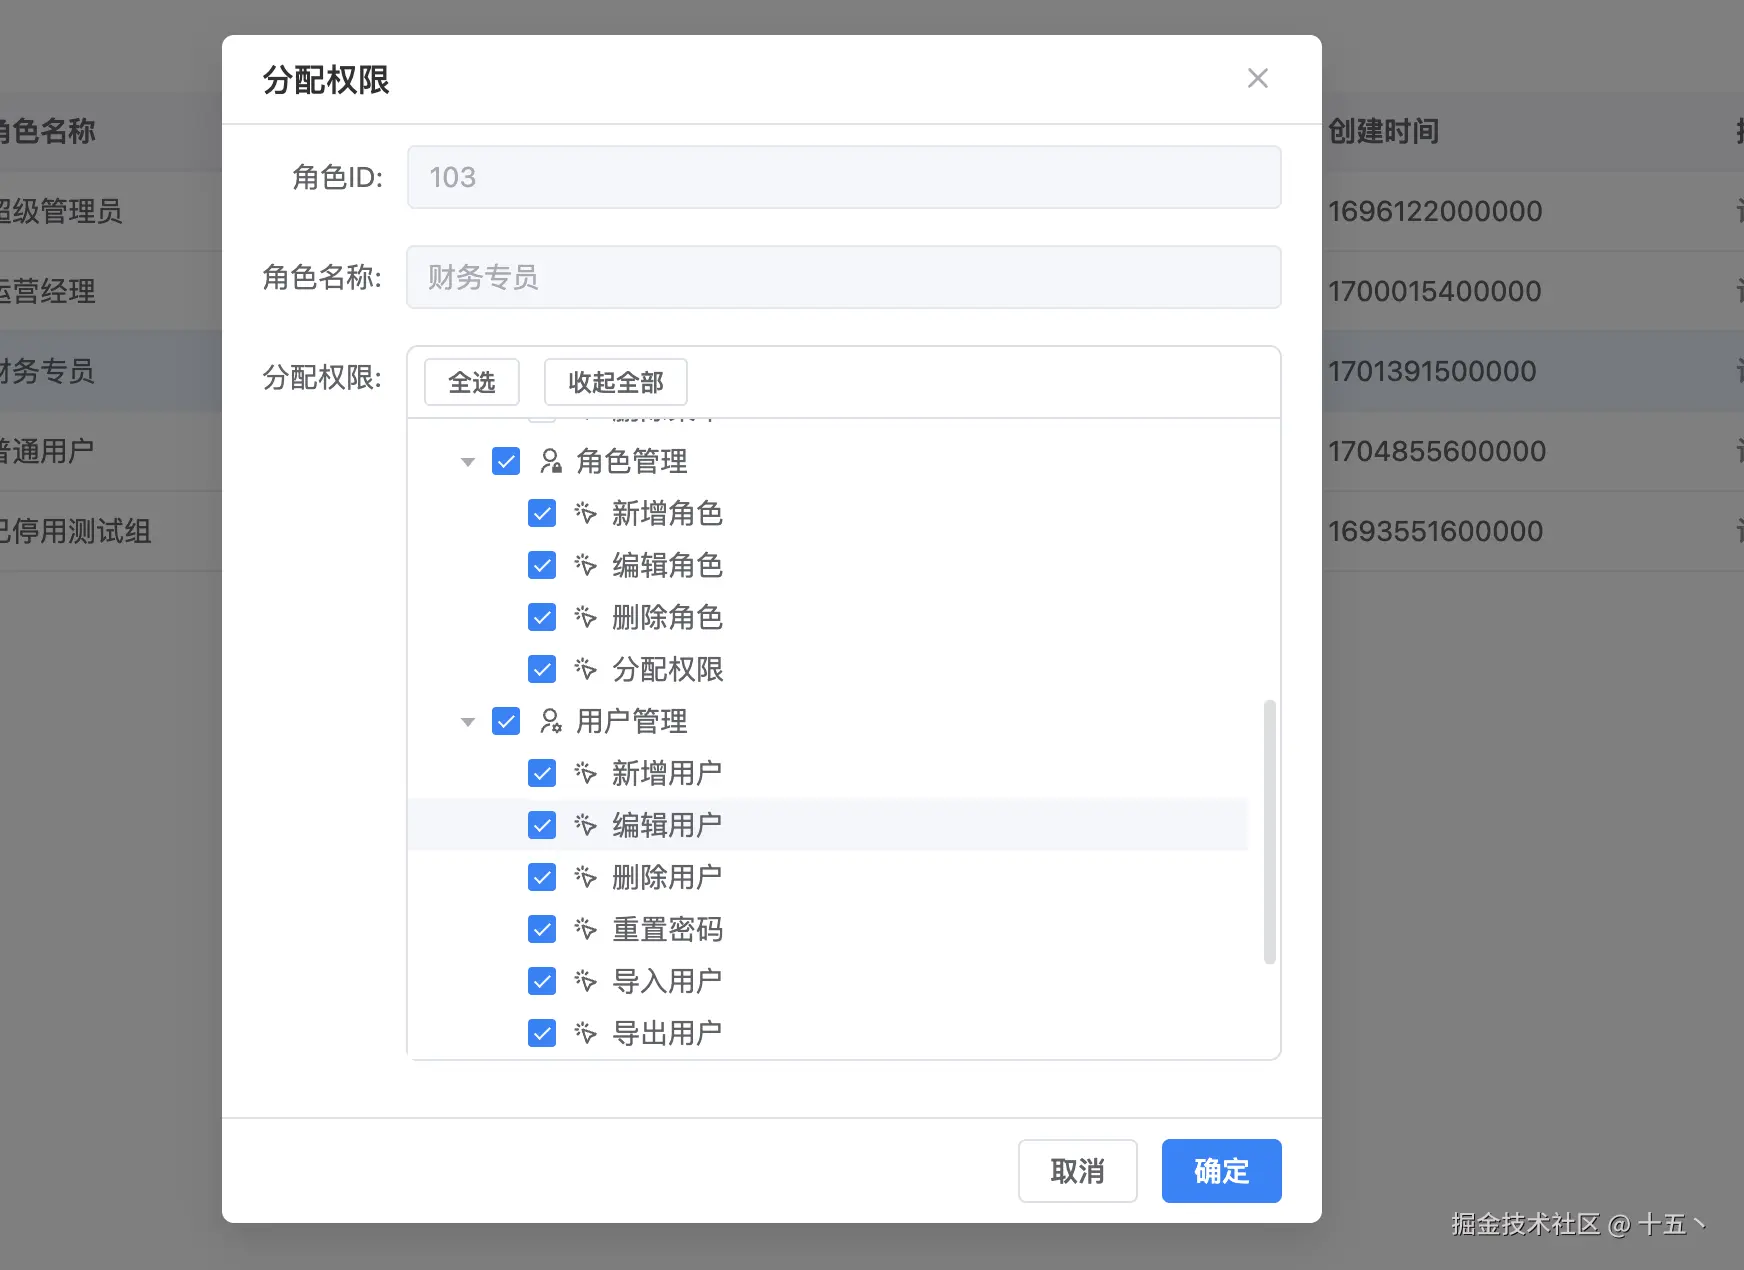Select the 导入用户 label in the tree
This screenshot has height=1270, width=1744.
point(667,981)
